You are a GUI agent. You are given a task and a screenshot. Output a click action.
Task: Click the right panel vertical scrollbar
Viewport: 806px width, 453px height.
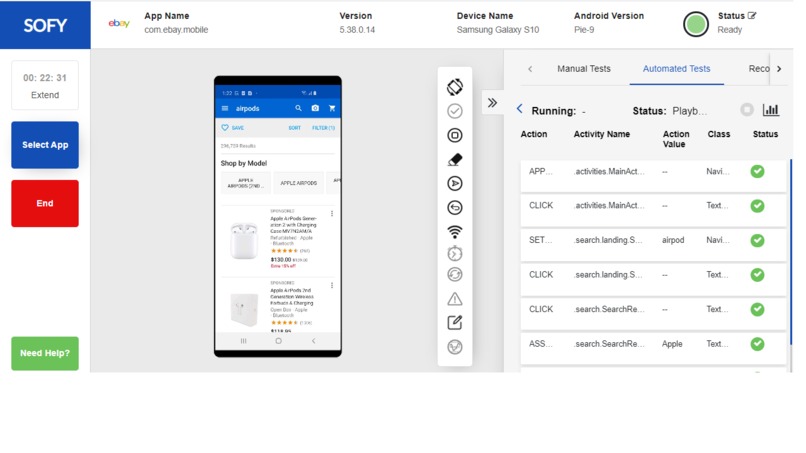791,252
